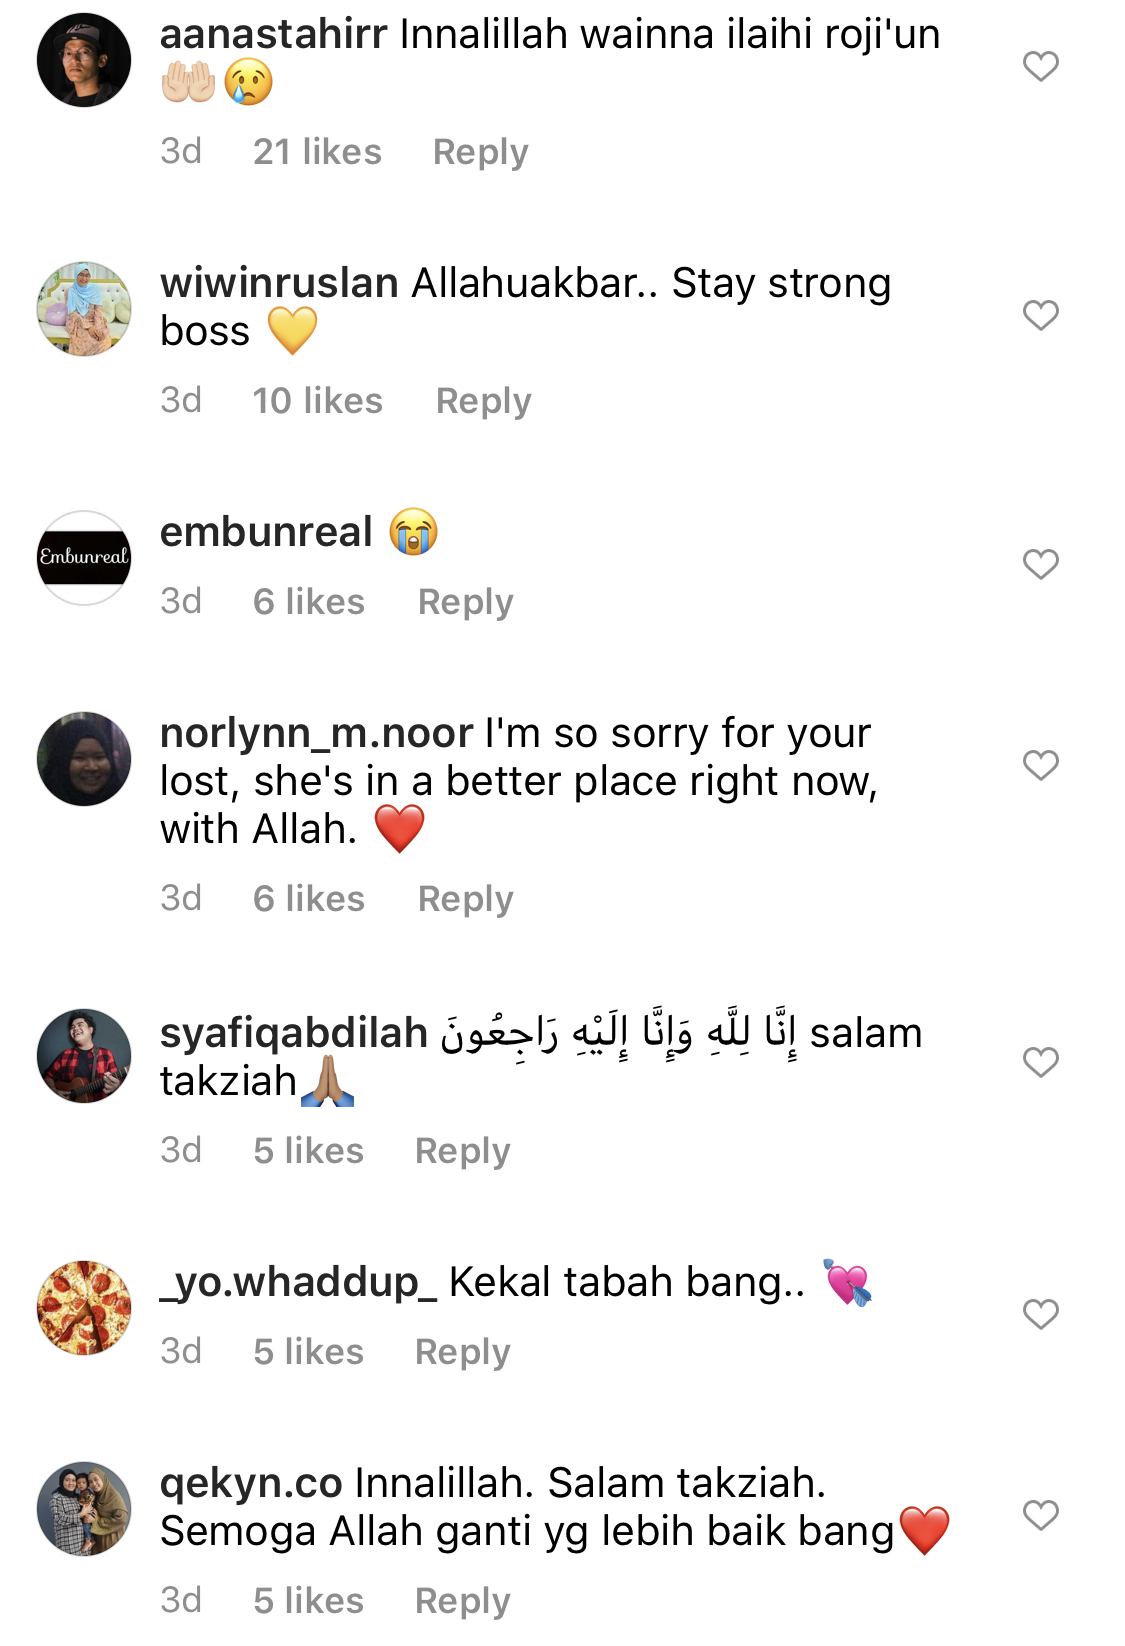Show the 10 likes on wiwinruslan's comment
Viewport: 1125px width, 1646px height.
point(317,401)
